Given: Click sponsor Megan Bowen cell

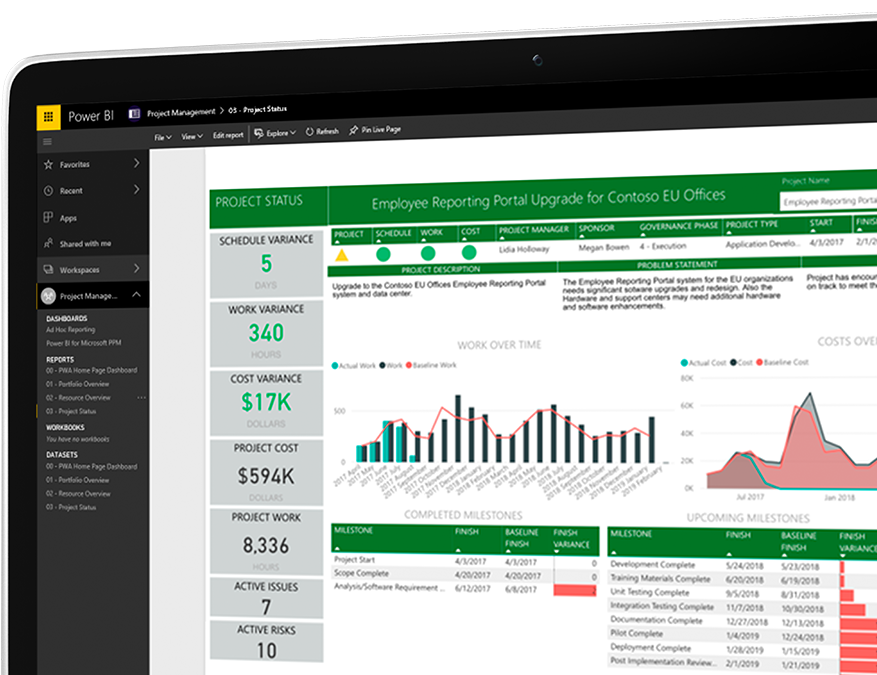Looking at the screenshot, I should (x=603, y=247).
